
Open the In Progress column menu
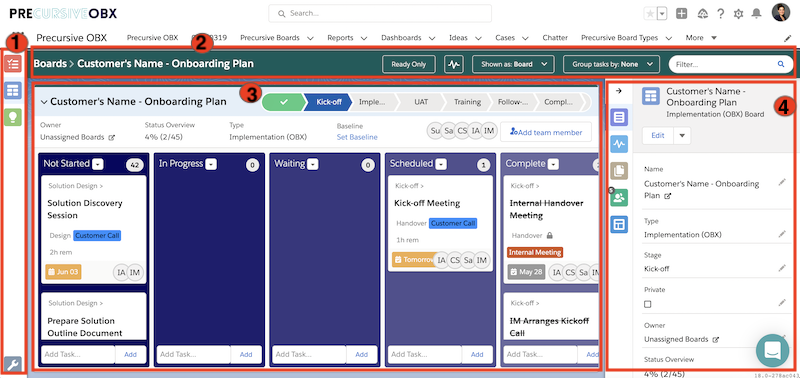(211, 164)
